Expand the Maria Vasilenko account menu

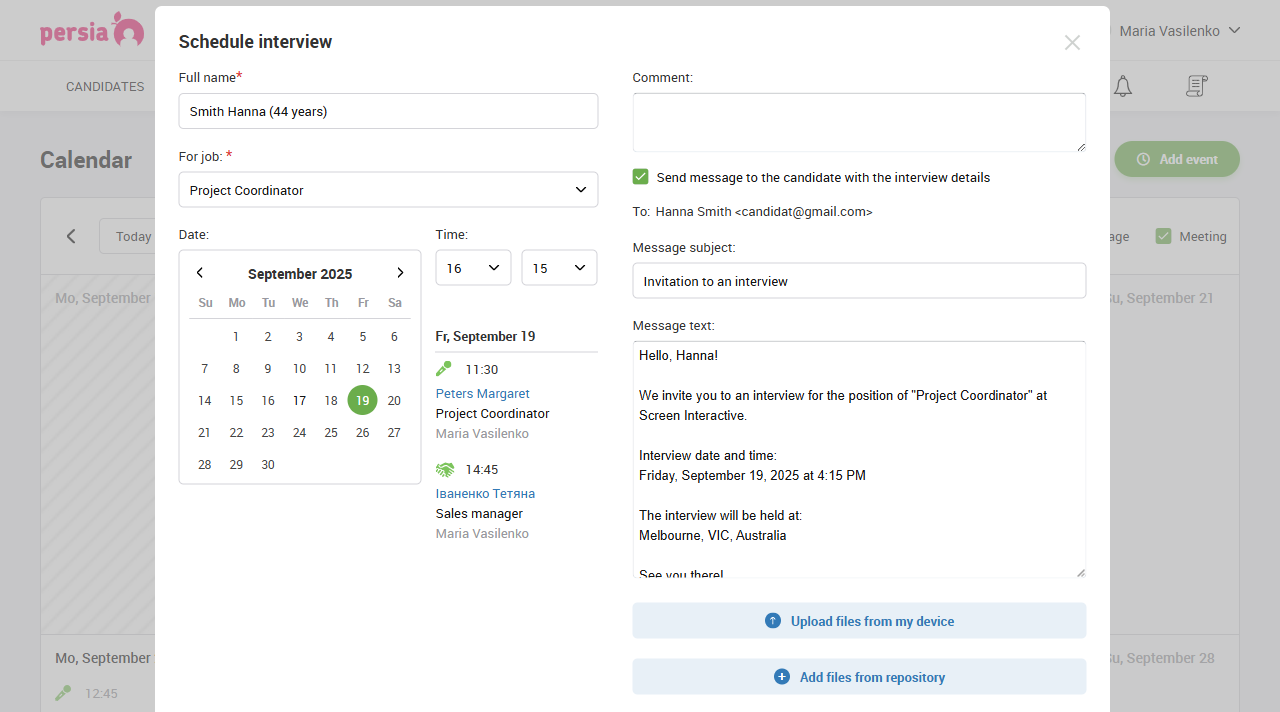tap(1180, 30)
